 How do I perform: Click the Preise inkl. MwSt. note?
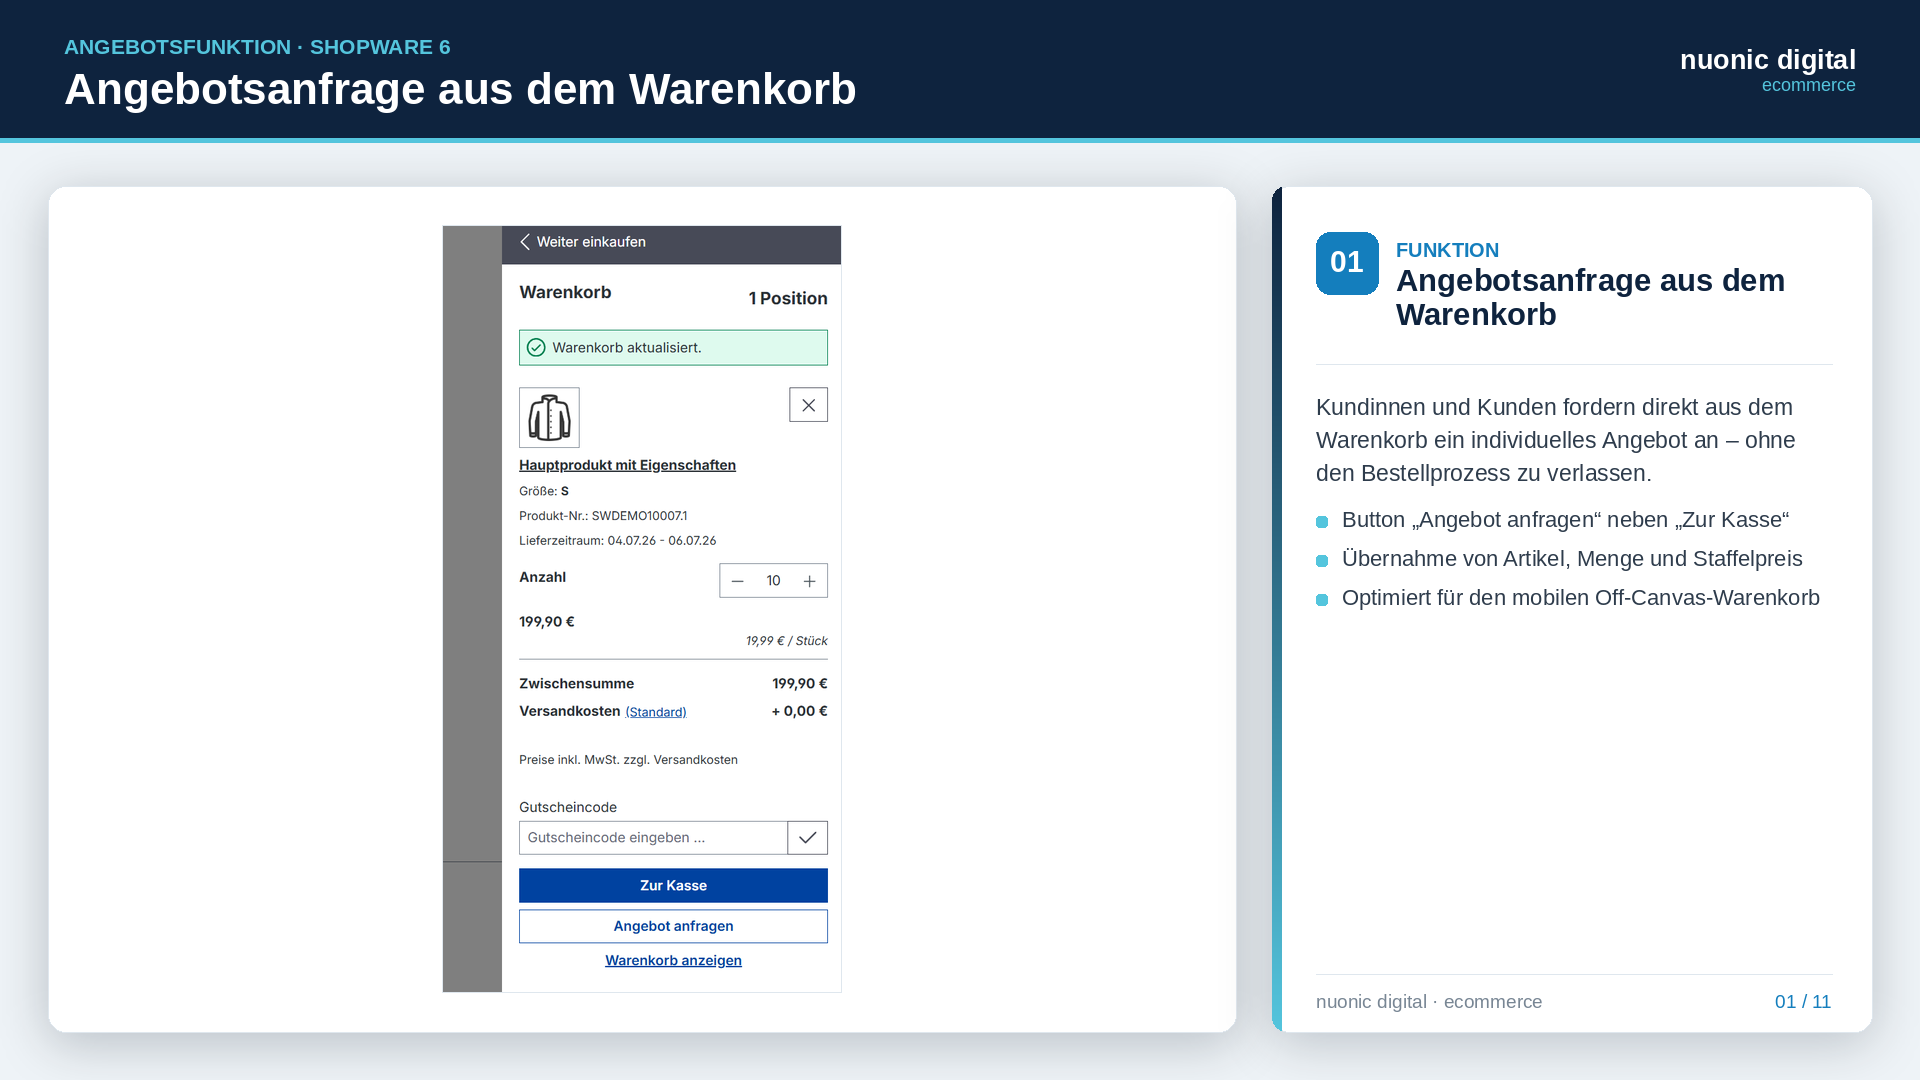tap(628, 760)
